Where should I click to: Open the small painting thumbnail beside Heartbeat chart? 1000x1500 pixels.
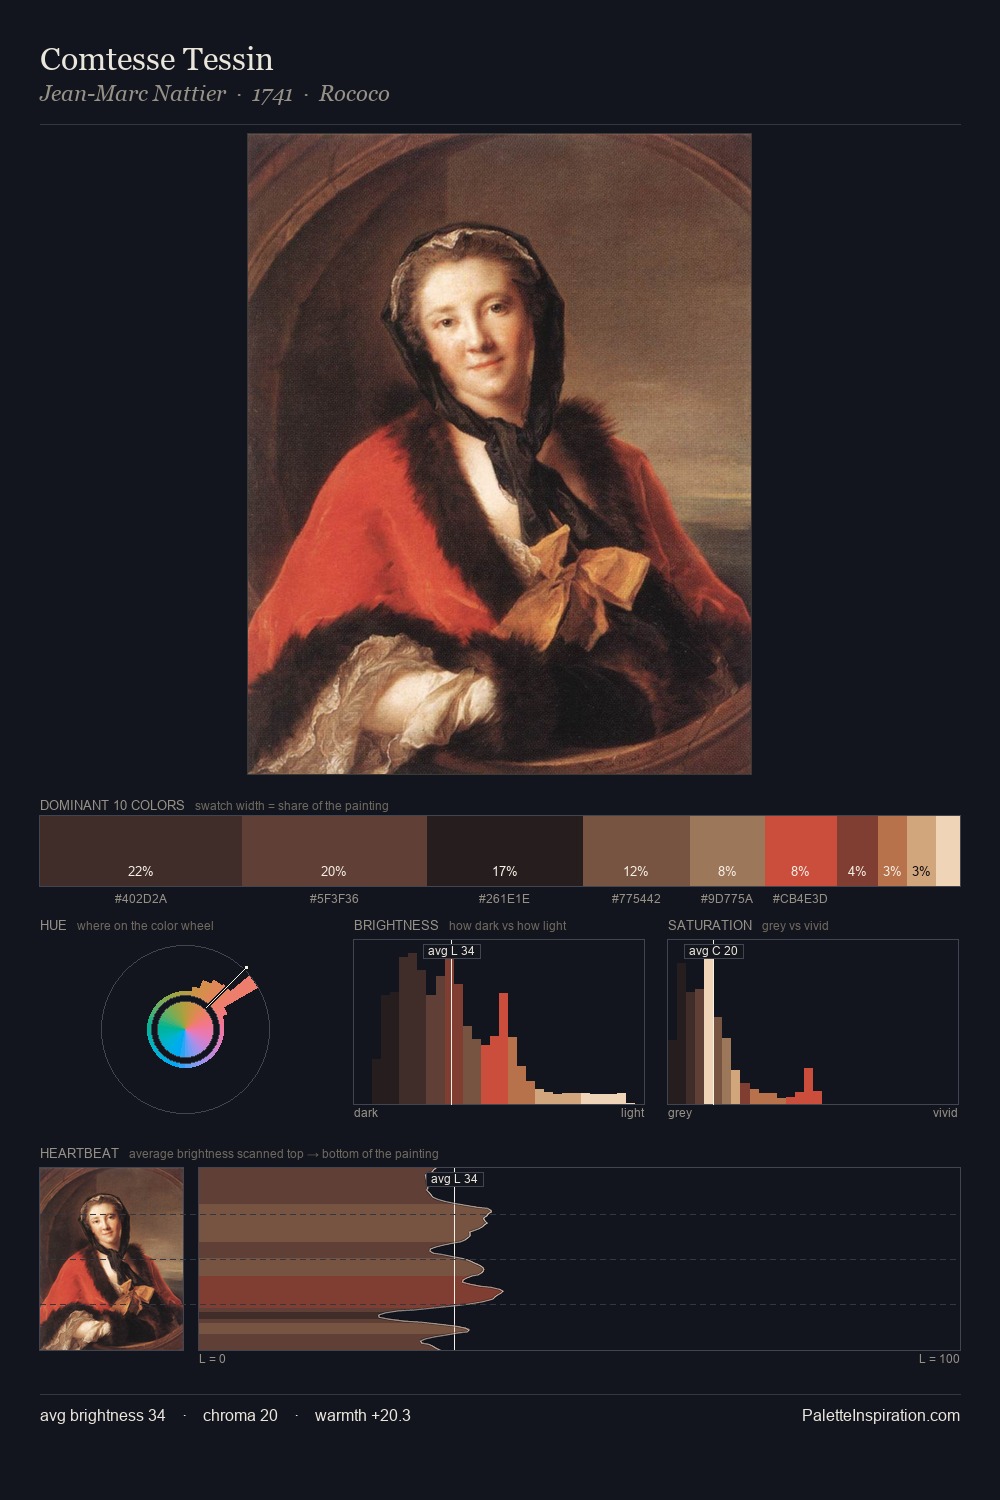(x=112, y=1259)
